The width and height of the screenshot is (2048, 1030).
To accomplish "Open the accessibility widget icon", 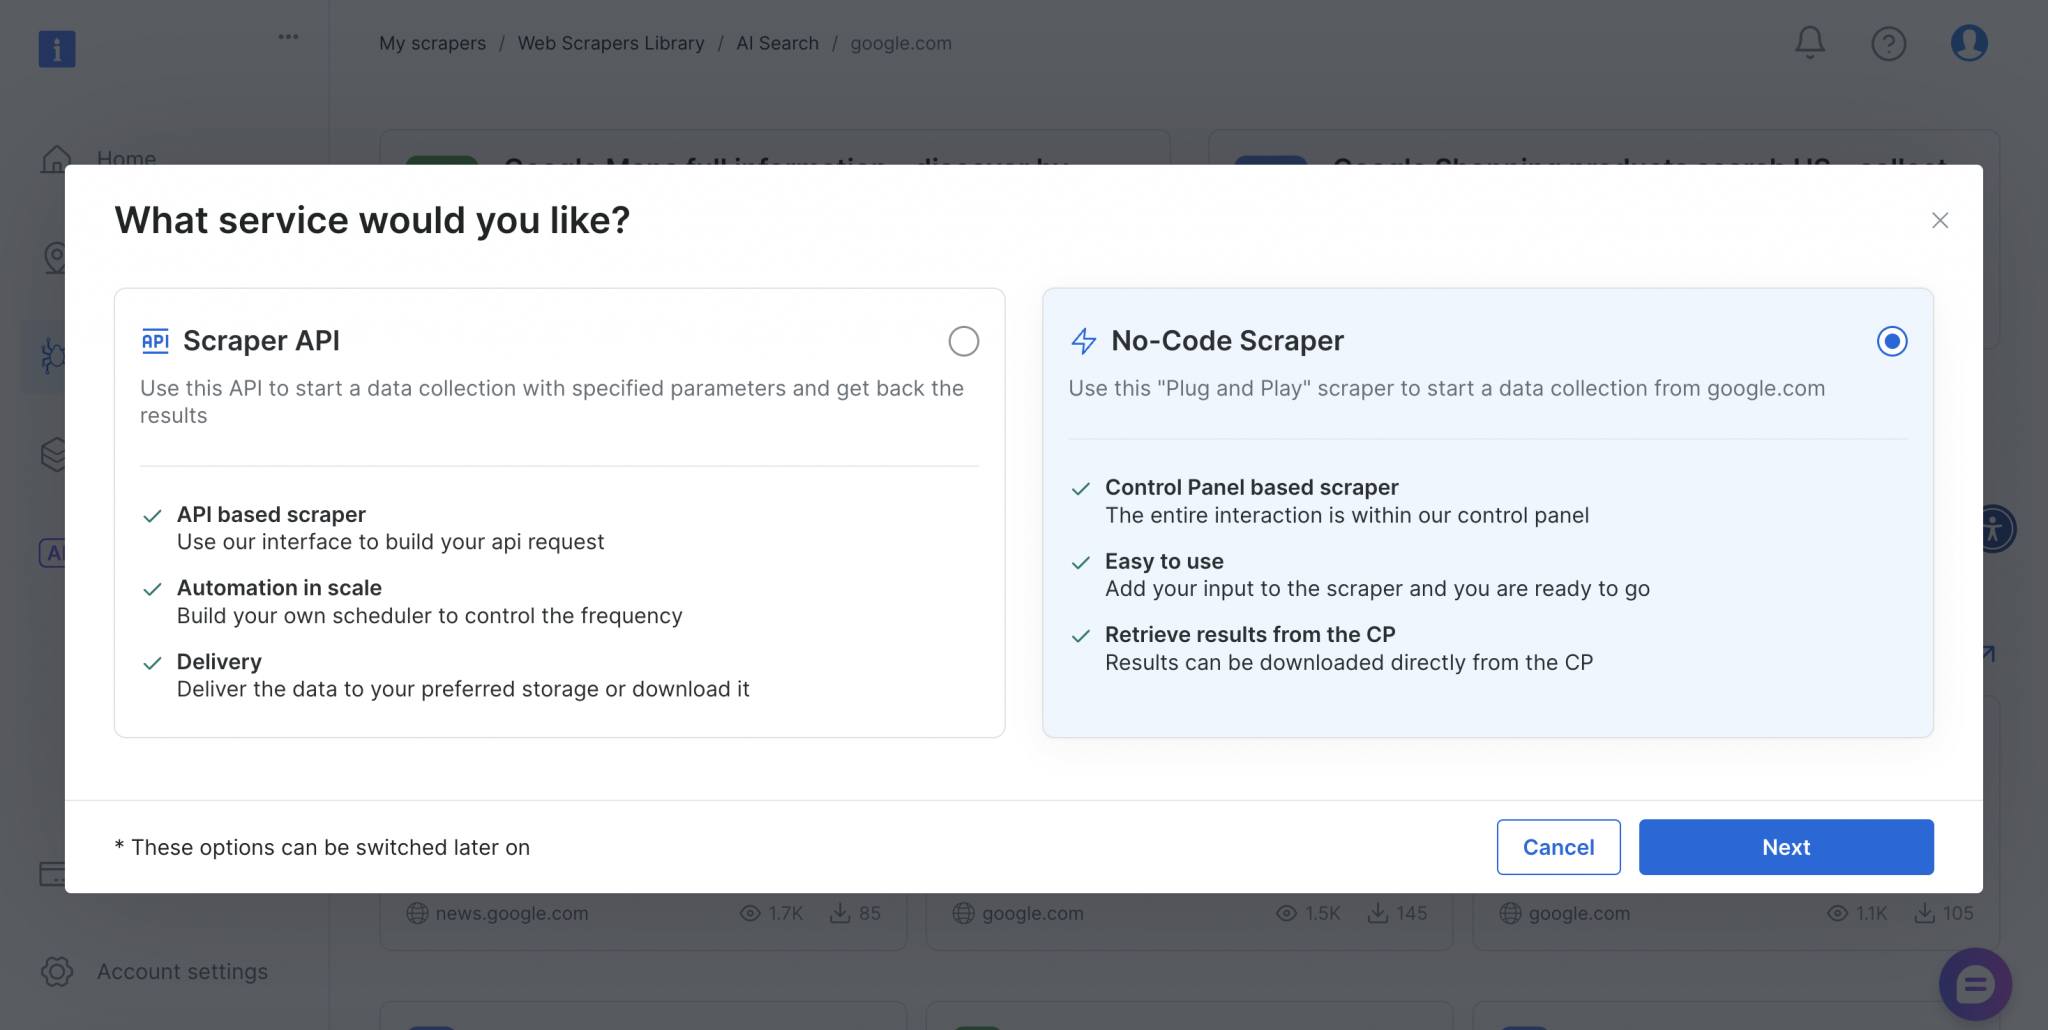I will (1995, 528).
